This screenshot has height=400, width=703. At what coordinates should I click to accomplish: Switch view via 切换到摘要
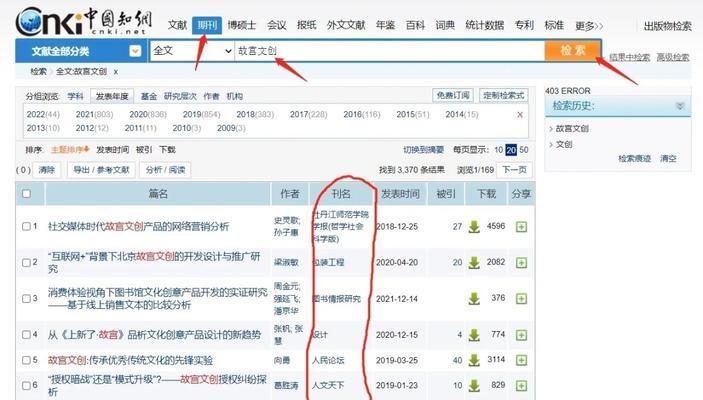[x=423, y=150]
